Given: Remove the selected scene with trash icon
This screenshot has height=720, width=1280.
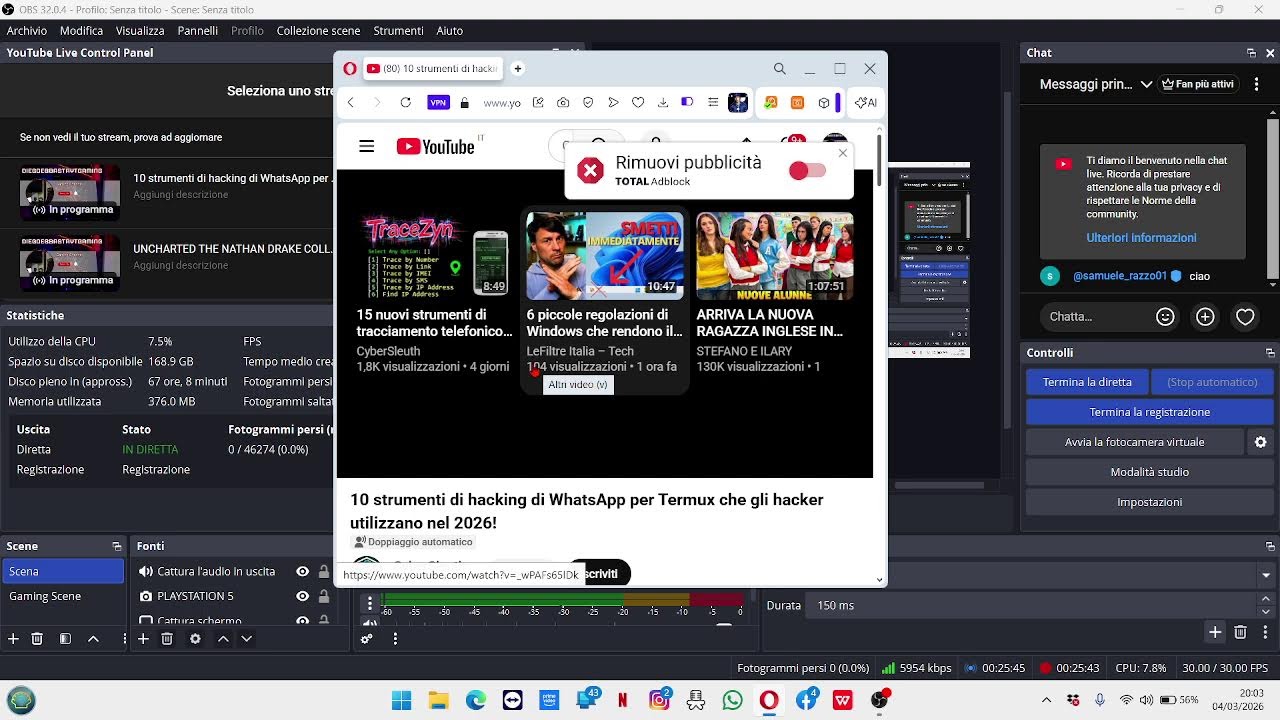Looking at the screenshot, I should [37, 638].
